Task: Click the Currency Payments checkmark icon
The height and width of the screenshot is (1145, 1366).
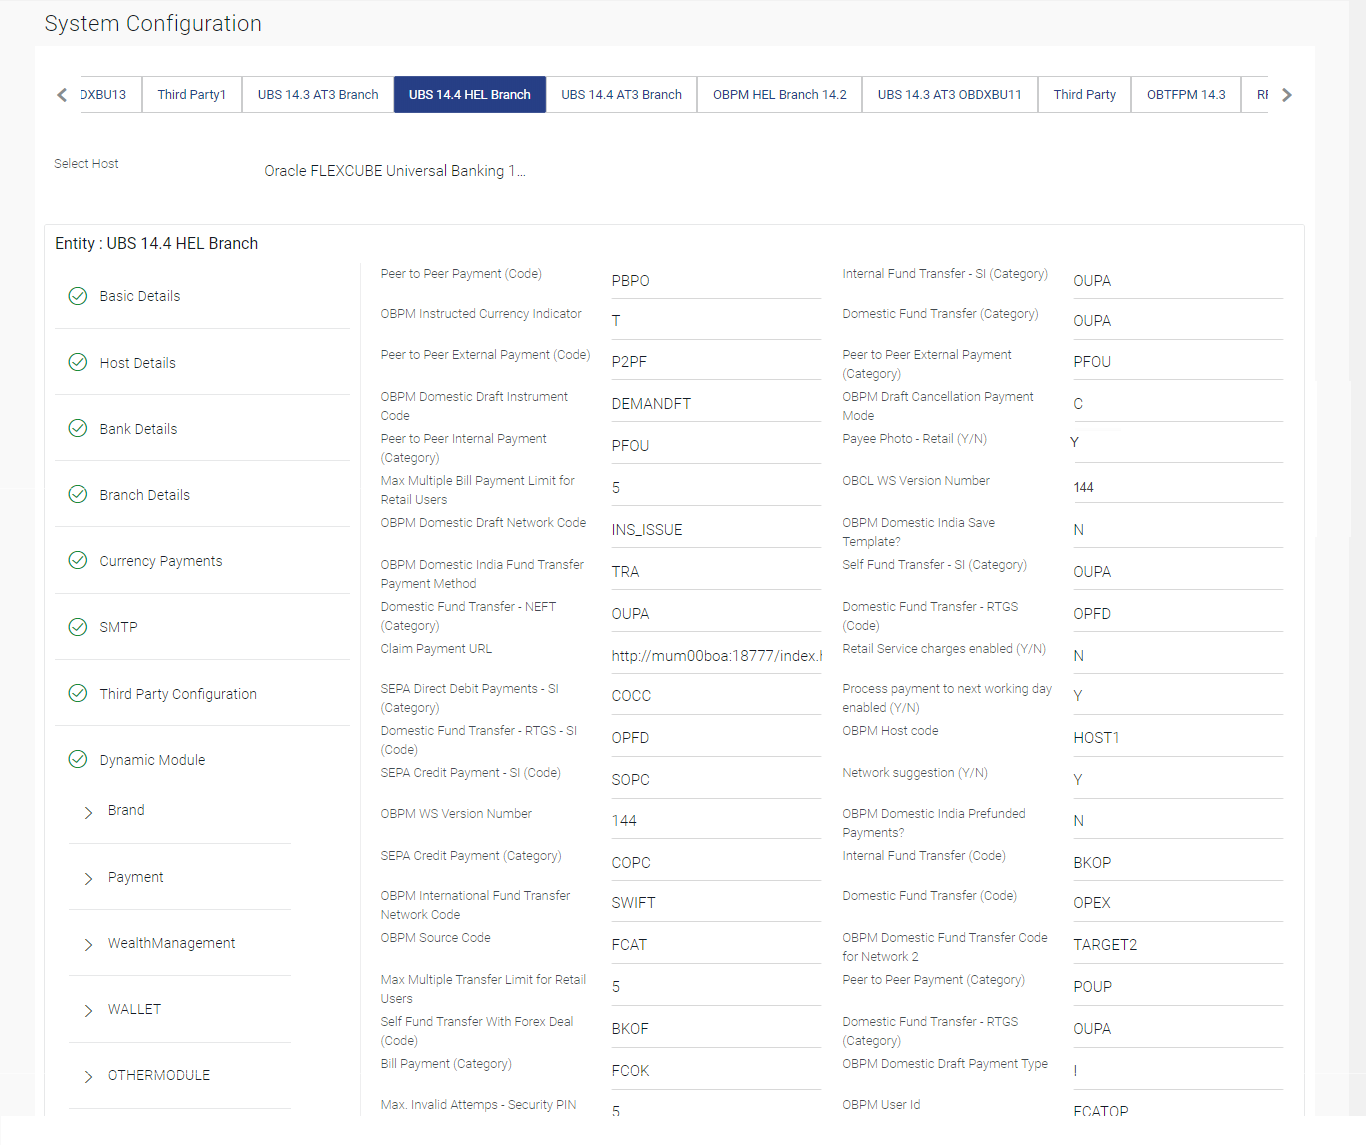Action: pyautogui.click(x=78, y=560)
